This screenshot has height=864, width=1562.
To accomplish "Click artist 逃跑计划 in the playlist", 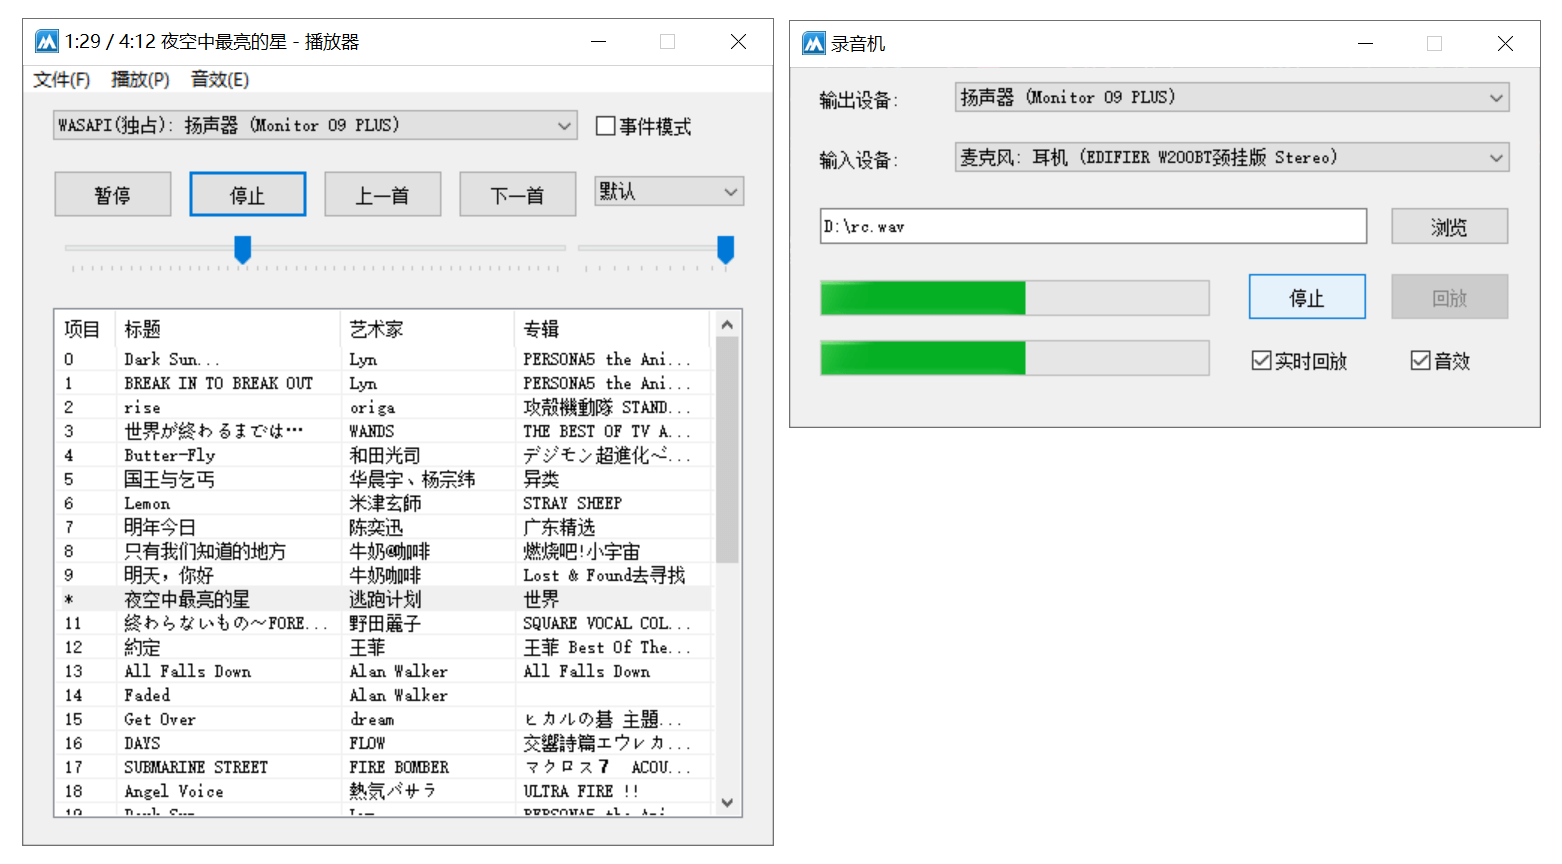I will 385,599.
